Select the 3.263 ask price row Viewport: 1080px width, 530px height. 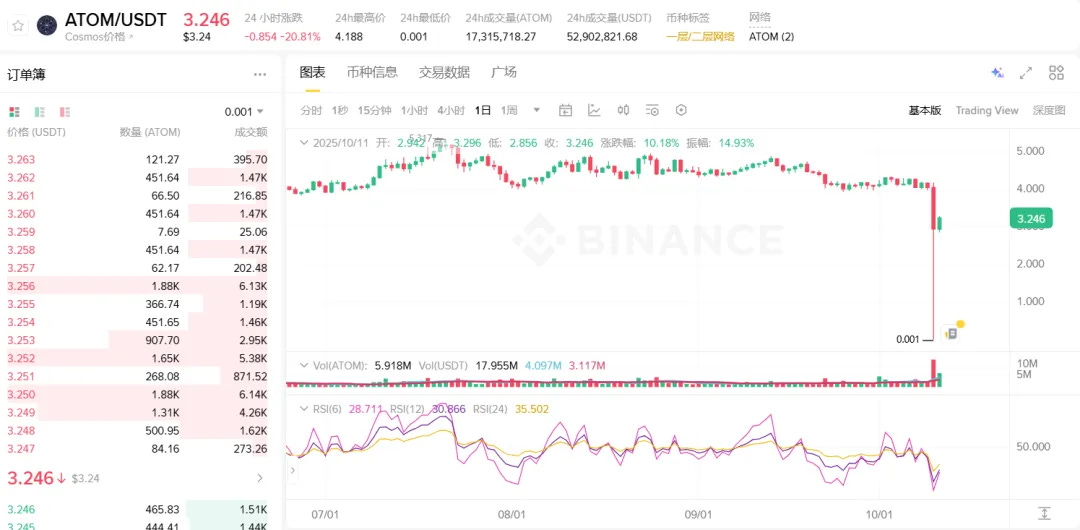(x=137, y=159)
